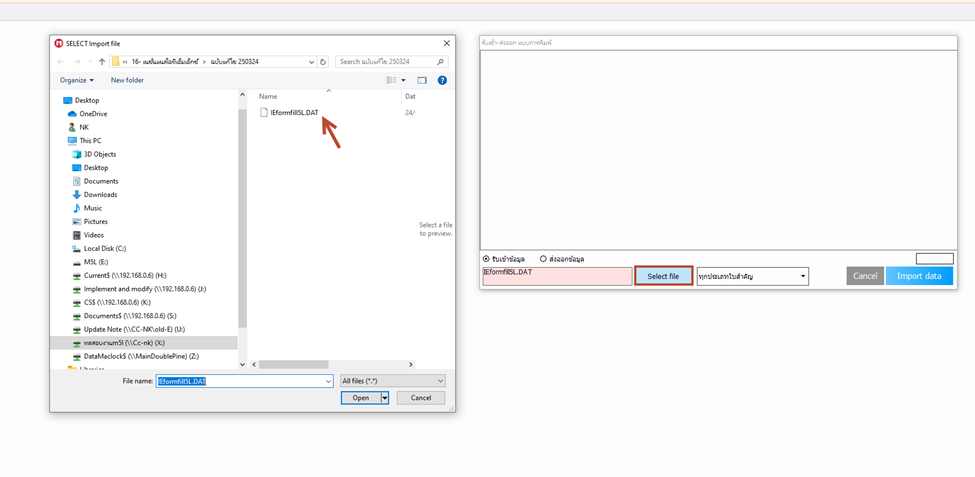Viewport: 975px width, 477px height.
Task: Click the Search field in file dialog
Action: tap(386, 62)
